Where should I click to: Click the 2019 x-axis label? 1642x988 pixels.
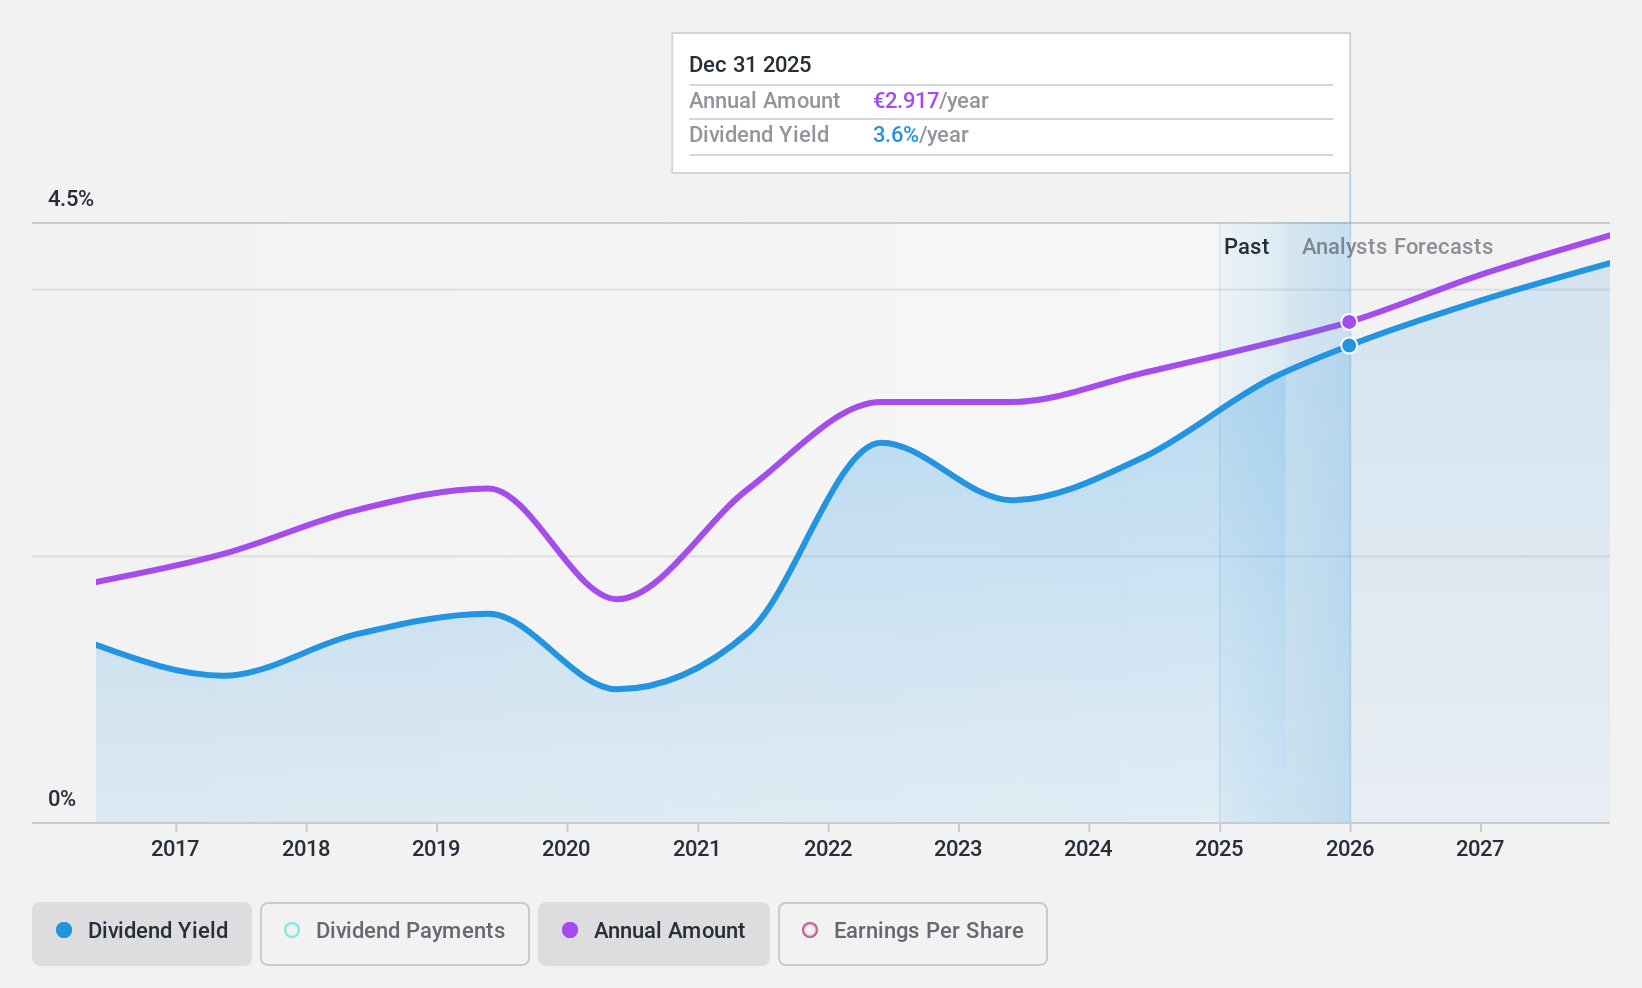pos(436,849)
